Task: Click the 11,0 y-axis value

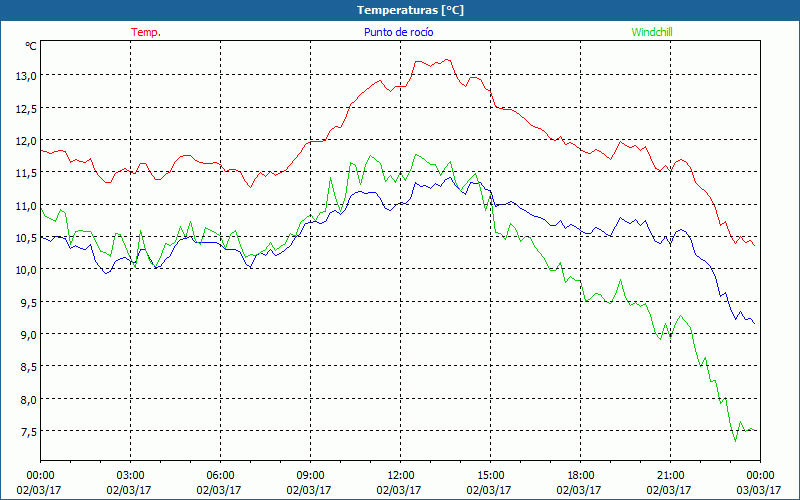Action: coord(26,205)
